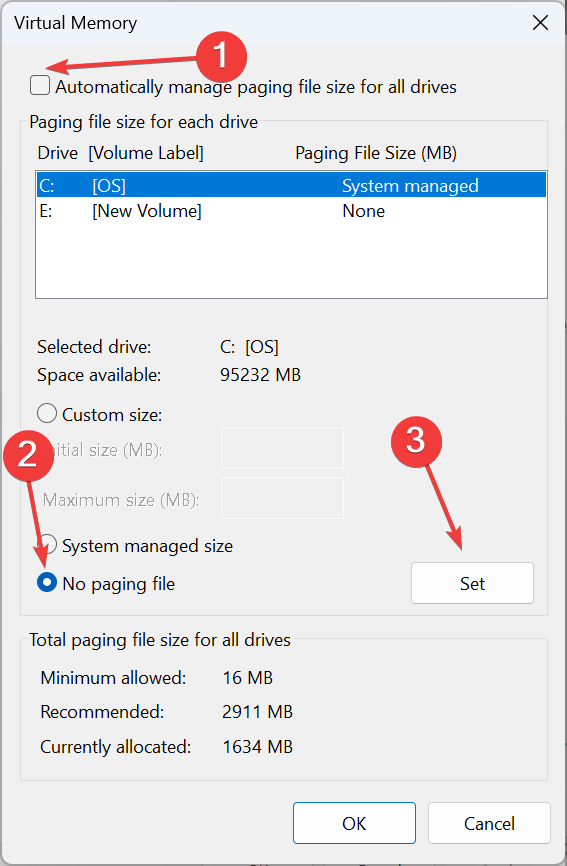
Task: Cancel the Virtual Memory changes
Action: [489, 823]
